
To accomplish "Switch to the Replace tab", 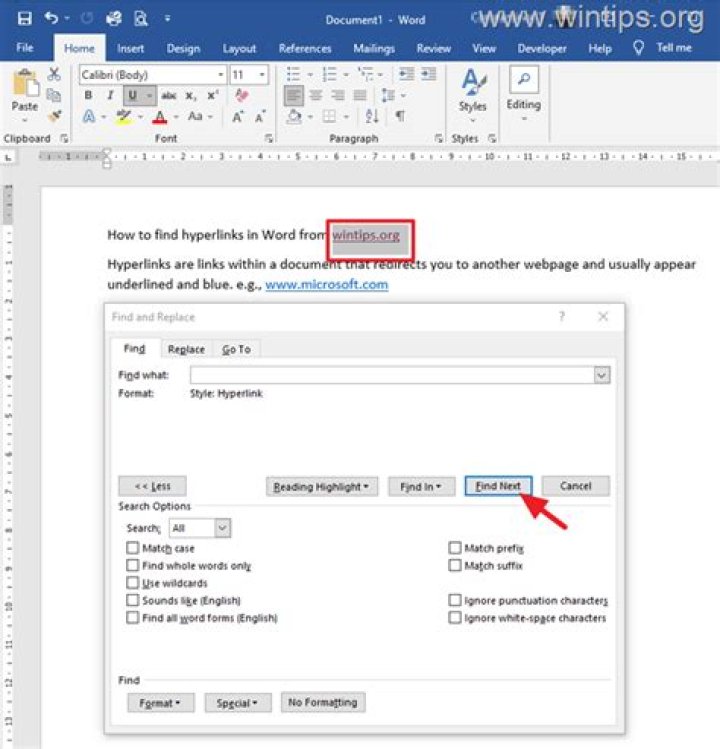I will 186,349.
